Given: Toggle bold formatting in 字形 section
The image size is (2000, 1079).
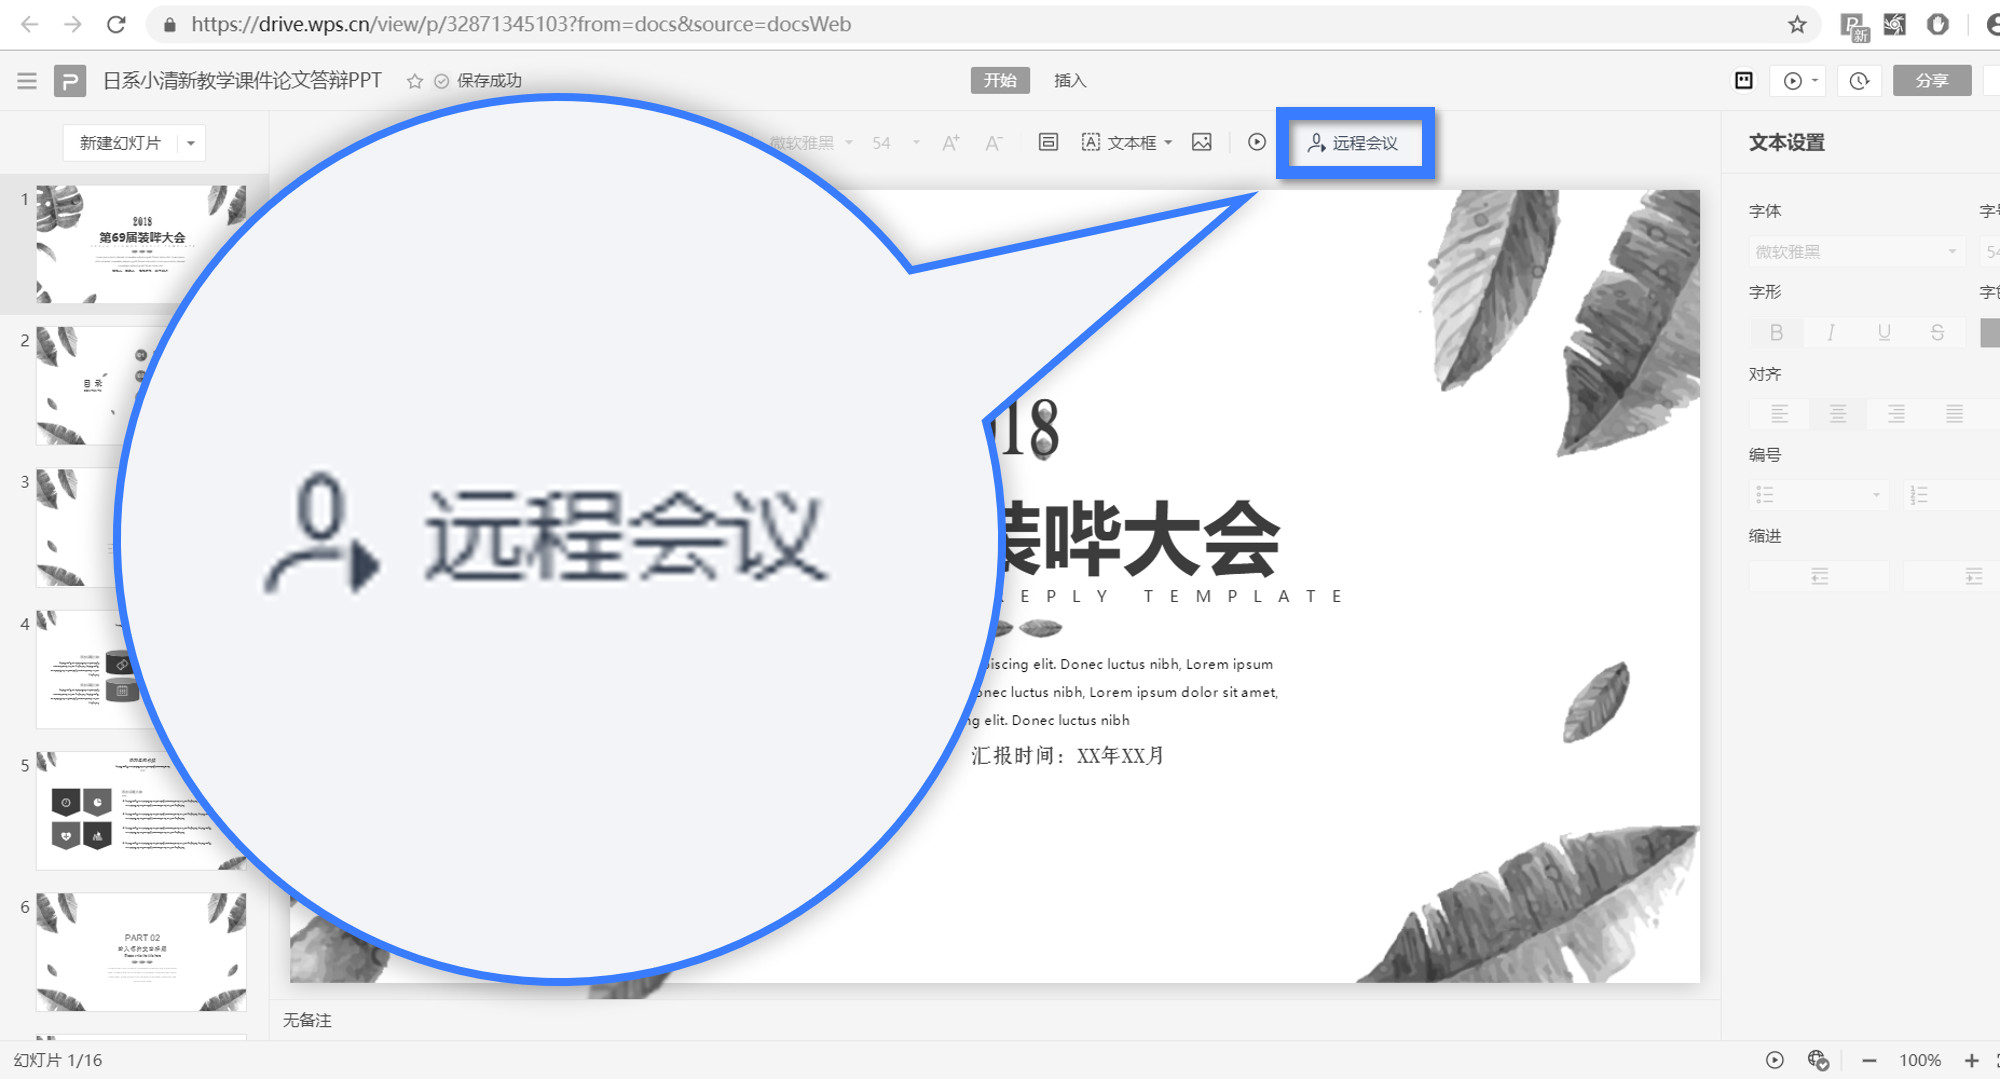Looking at the screenshot, I should coord(1776,332).
